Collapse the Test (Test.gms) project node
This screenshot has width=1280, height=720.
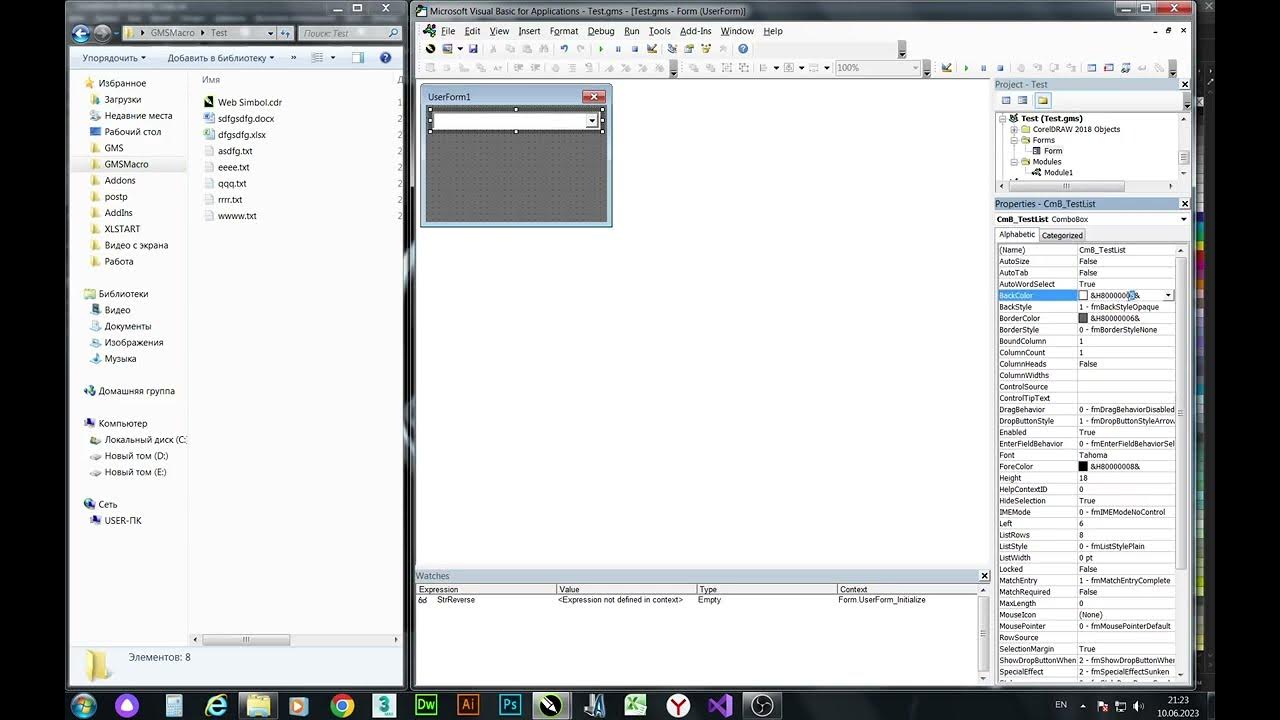pyautogui.click(x=1003, y=118)
